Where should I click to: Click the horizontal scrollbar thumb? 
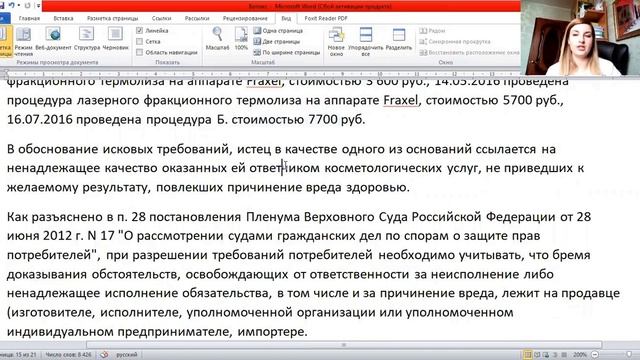pyautogui.click(x=344, y=345)
